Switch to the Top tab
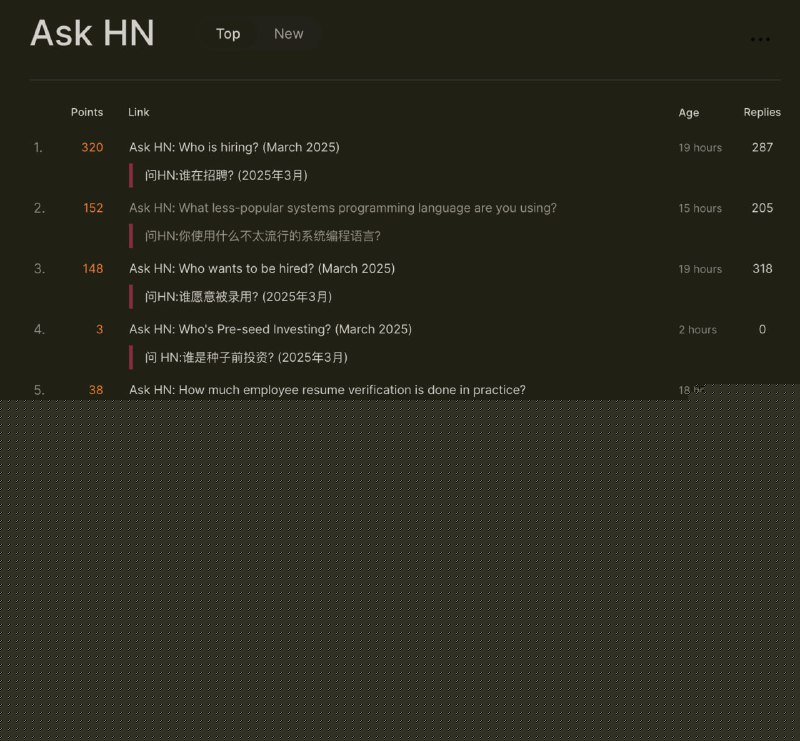The width and height of the screenshot is (800, 741). tap(228, 34)
